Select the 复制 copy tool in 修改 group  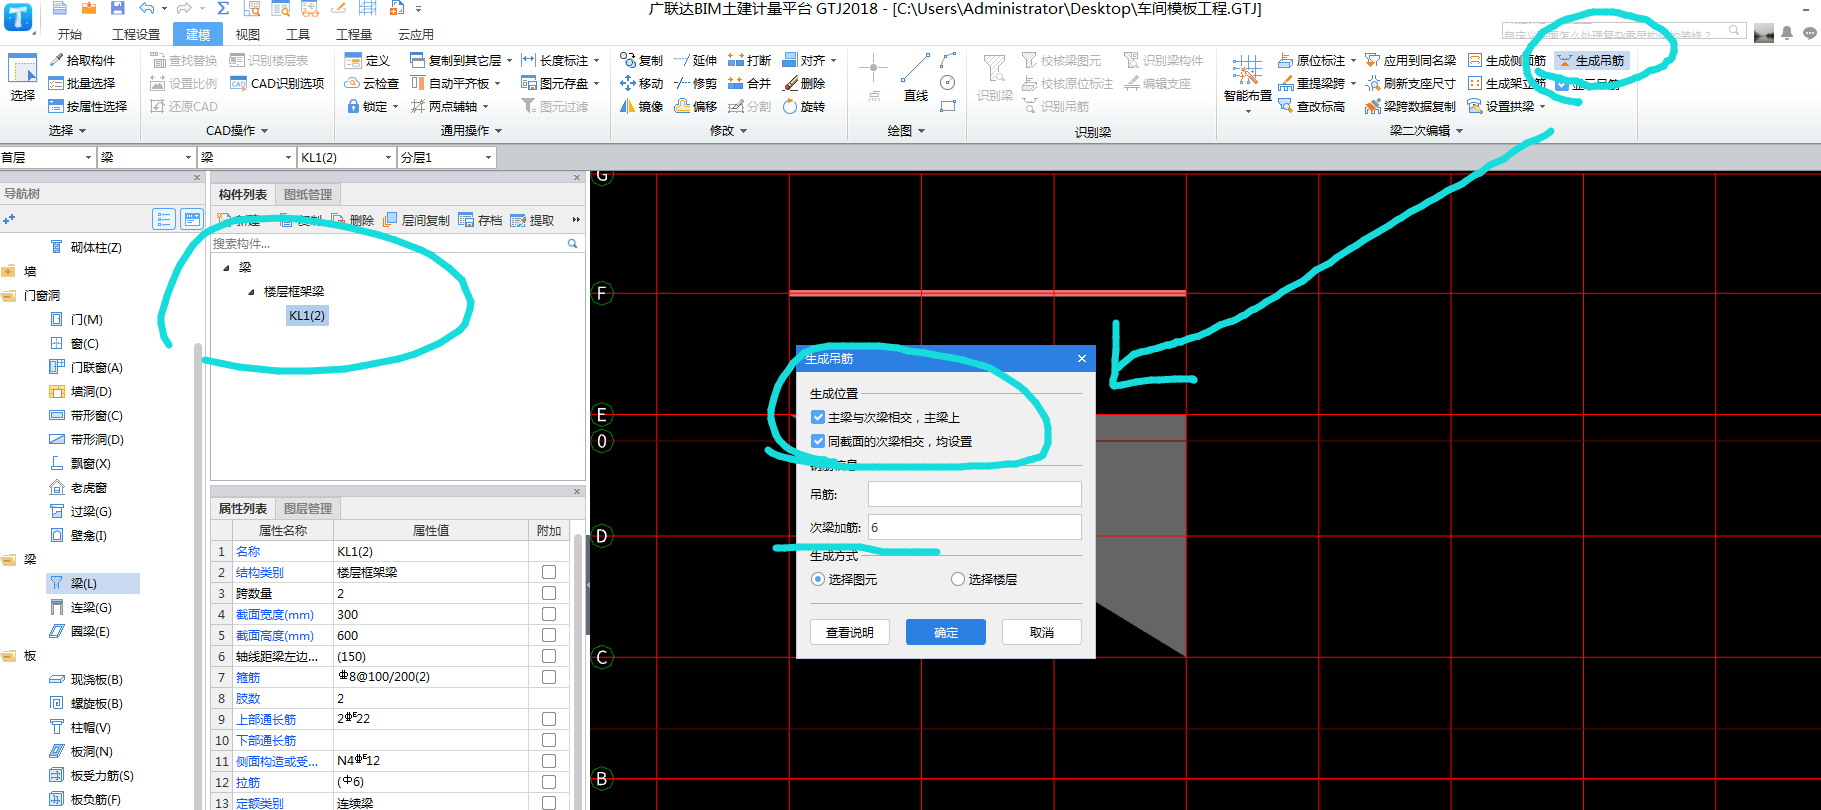coord(641,60)
